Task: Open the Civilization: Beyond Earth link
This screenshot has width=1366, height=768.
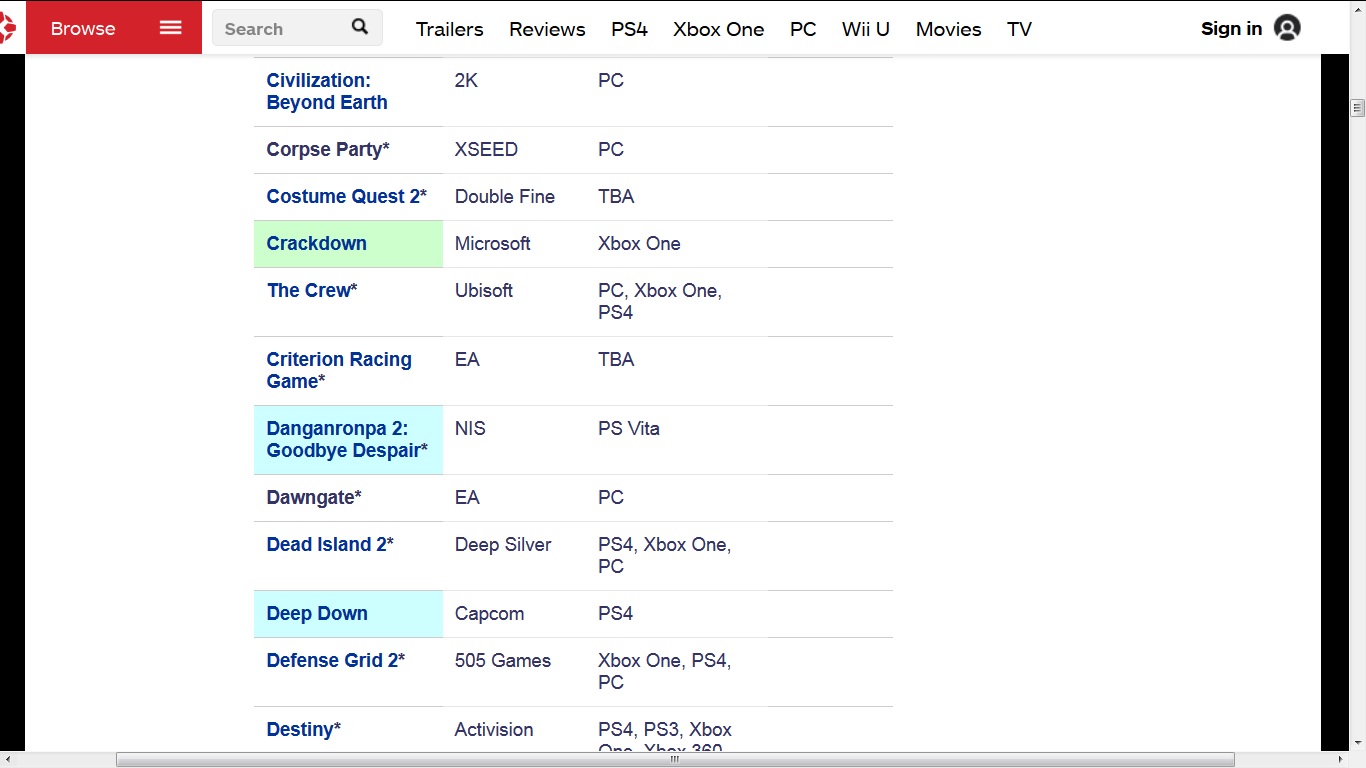Action: tap(327, 91)
